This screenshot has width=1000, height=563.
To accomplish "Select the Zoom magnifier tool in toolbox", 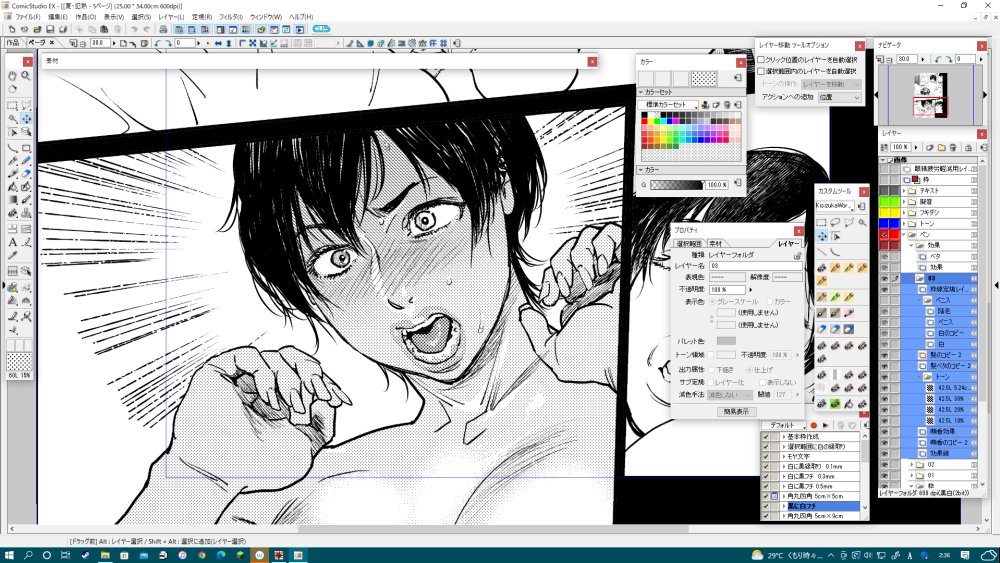I will [26, 75].
